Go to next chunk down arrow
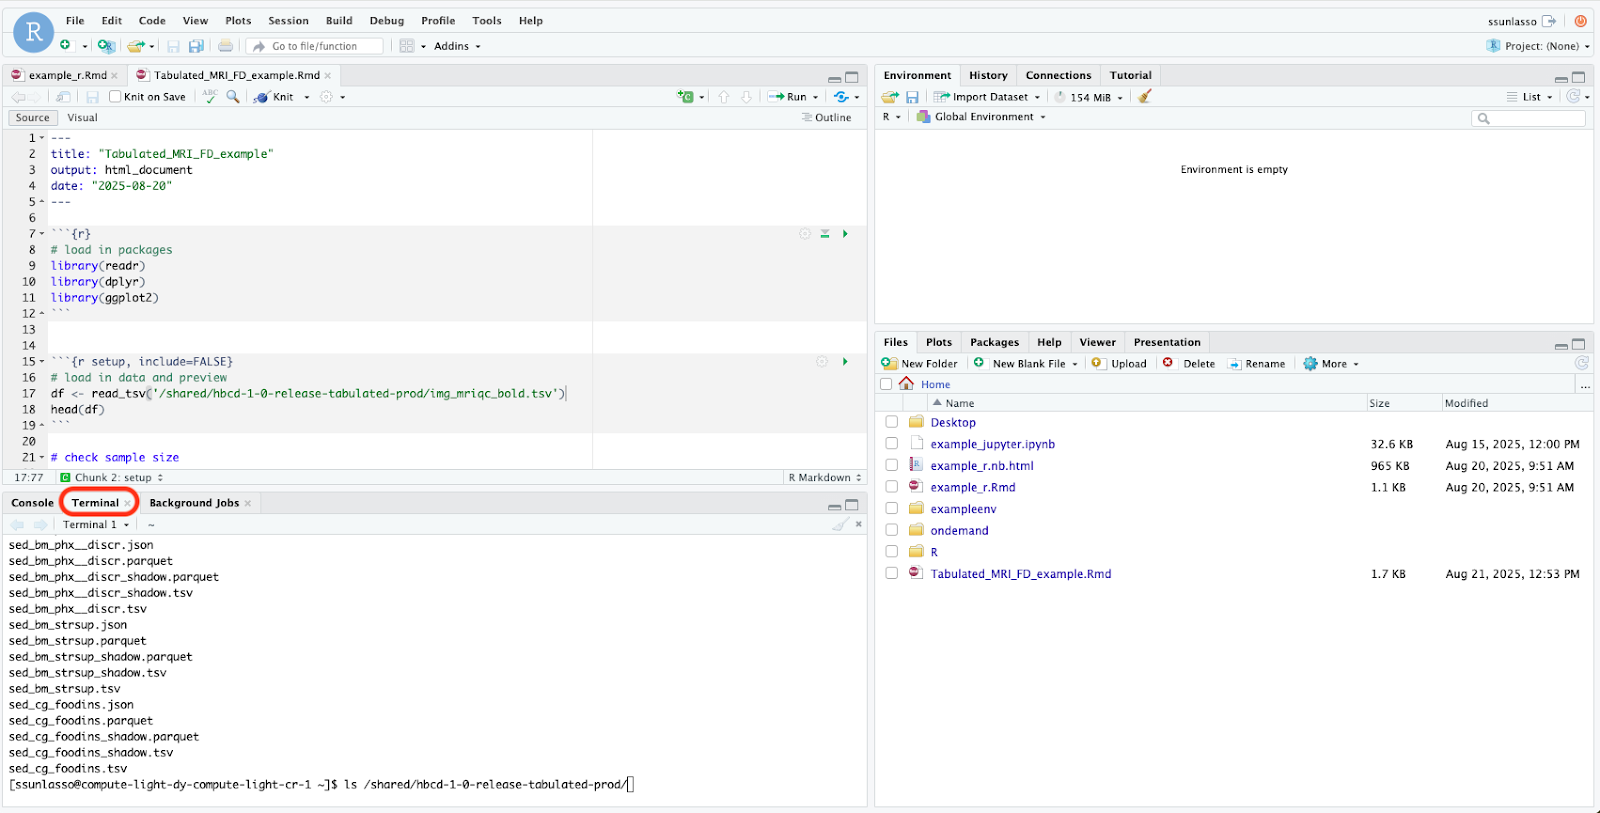This screenshot has width=1600, height=813. point(746,97)
